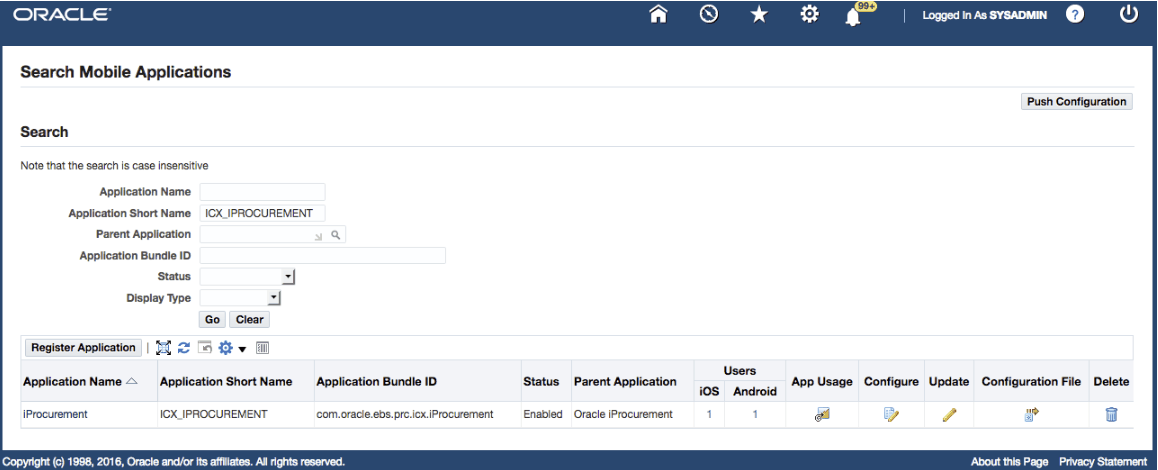This screenshot has height=470, width=1158.
Task: Click the Logout power icon
Action: [x=1128, y=14]
